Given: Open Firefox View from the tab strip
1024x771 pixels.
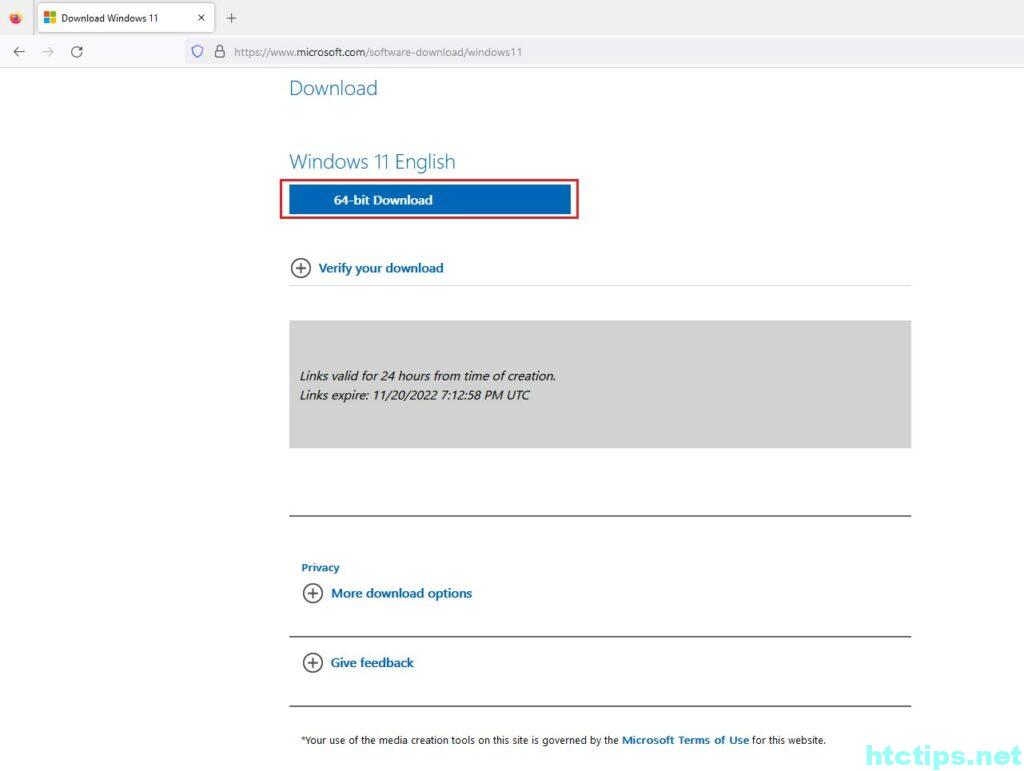Looking at the screenshot, I should tap(15, 18).
